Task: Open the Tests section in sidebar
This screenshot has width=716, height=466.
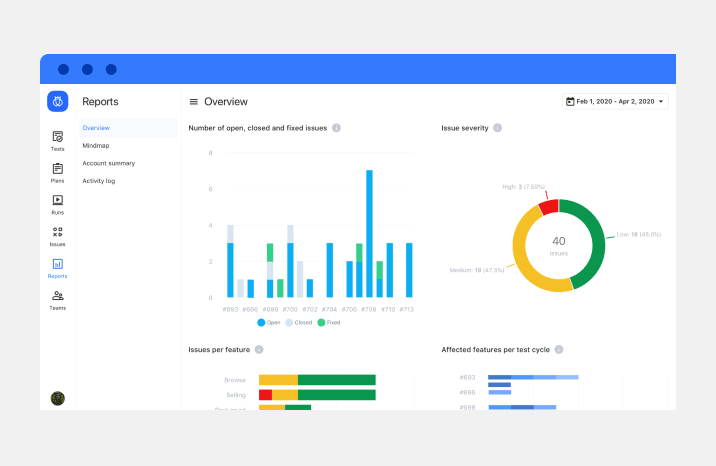Action: (x=58, y=140)
